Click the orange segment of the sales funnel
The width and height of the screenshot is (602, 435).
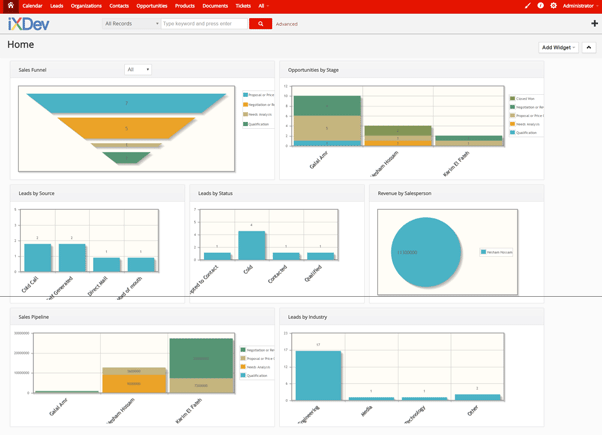point(126,128)
